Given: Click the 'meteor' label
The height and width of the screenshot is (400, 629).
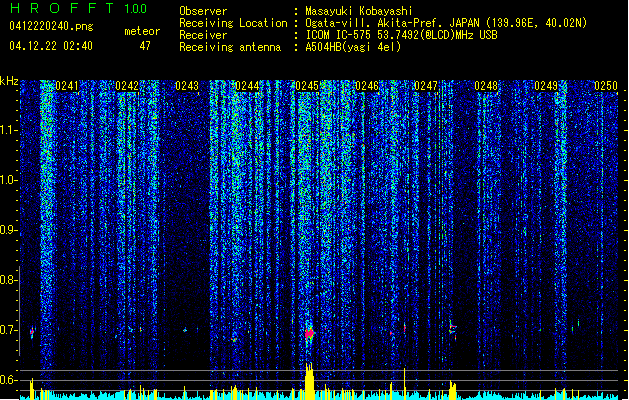Looking at the screenshot, I should [x=142, y=31].
